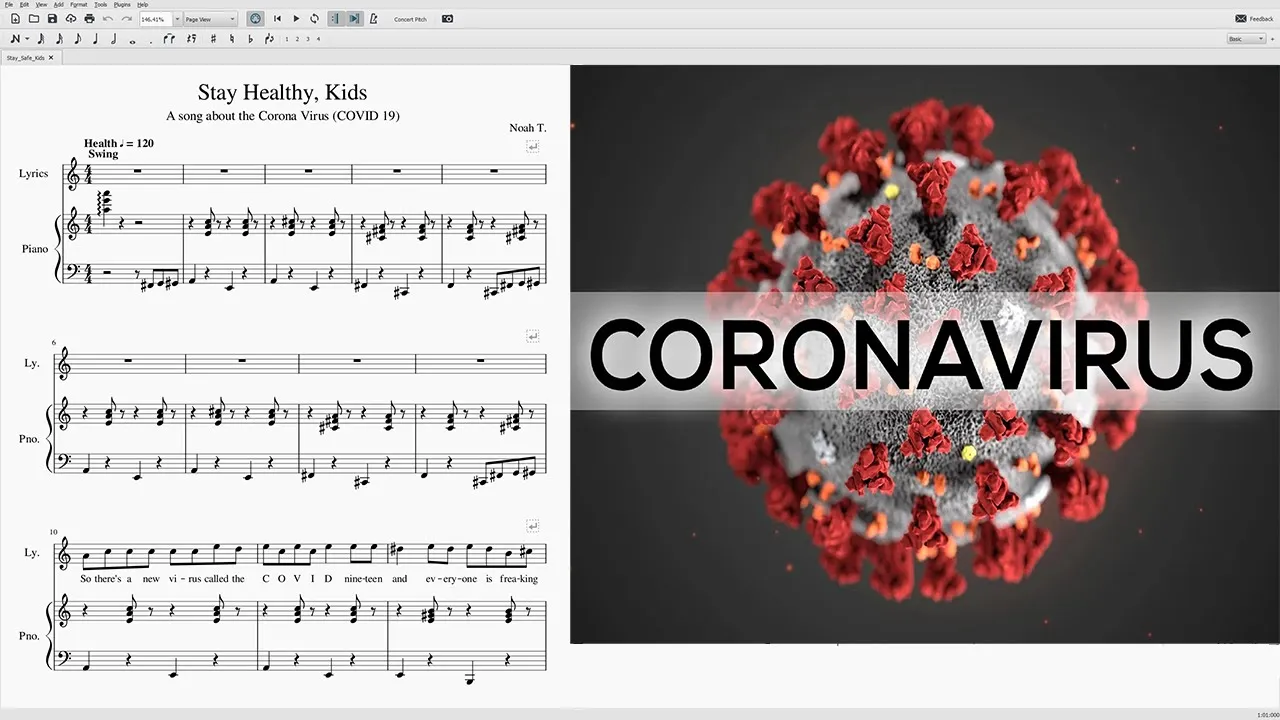The width and height of the screenshot is (1280, 720).
Task: Add a sharp accidental
Action: coord(213,39)
